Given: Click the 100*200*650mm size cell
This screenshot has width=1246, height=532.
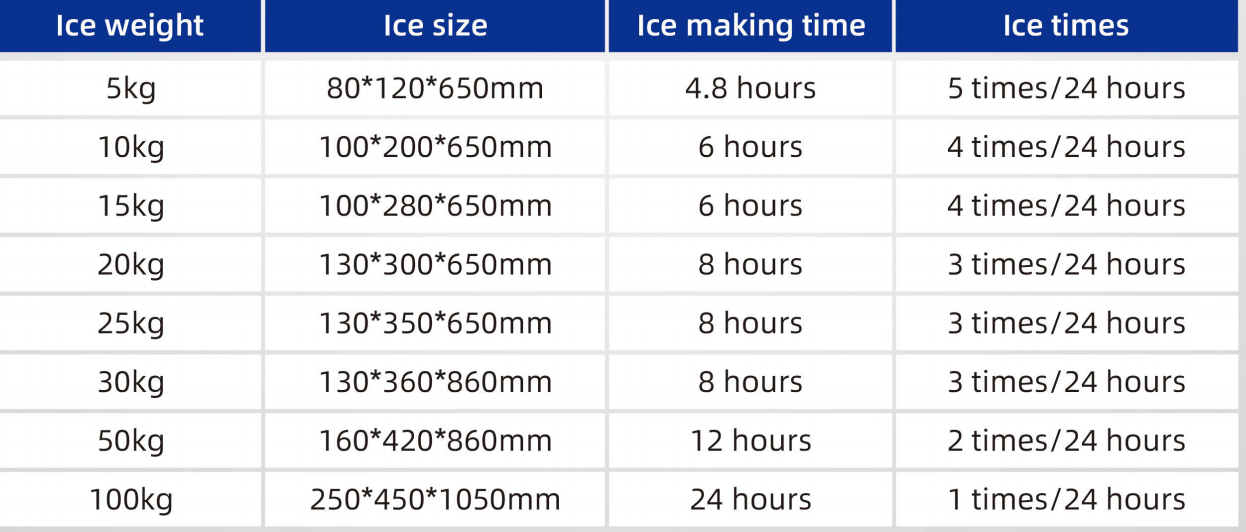Looking at the screenshot, I should click(x=435, y=147).
